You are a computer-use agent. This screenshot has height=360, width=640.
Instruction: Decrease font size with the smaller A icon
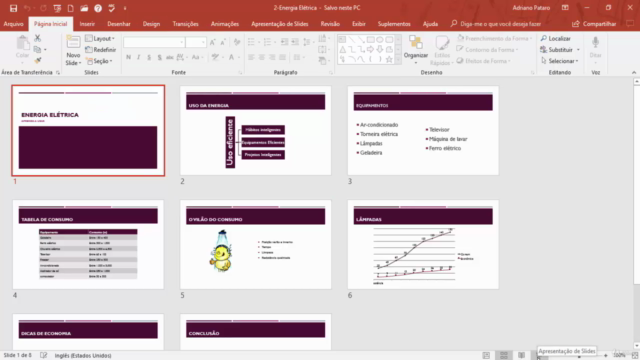[x=223, y=42]
